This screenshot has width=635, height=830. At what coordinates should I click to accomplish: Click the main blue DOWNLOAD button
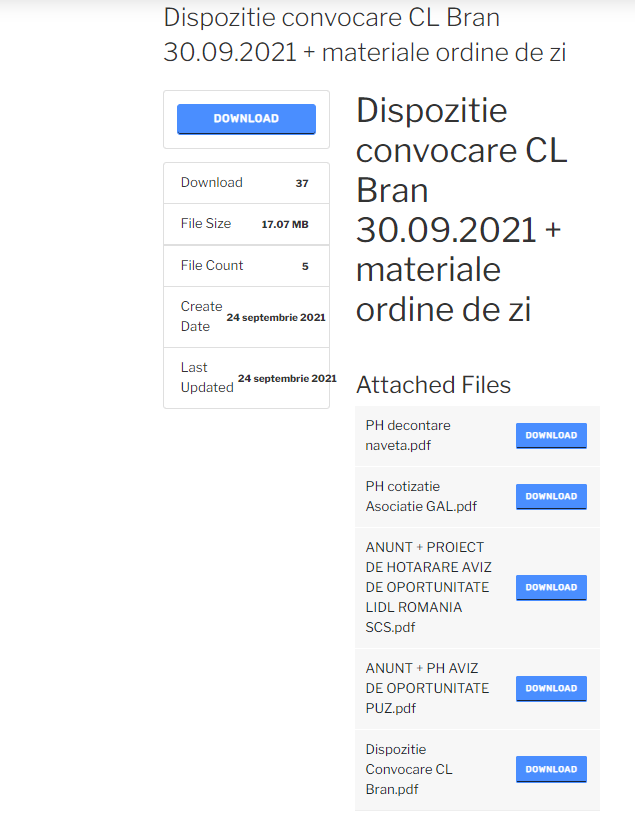(x=246, y=119)
